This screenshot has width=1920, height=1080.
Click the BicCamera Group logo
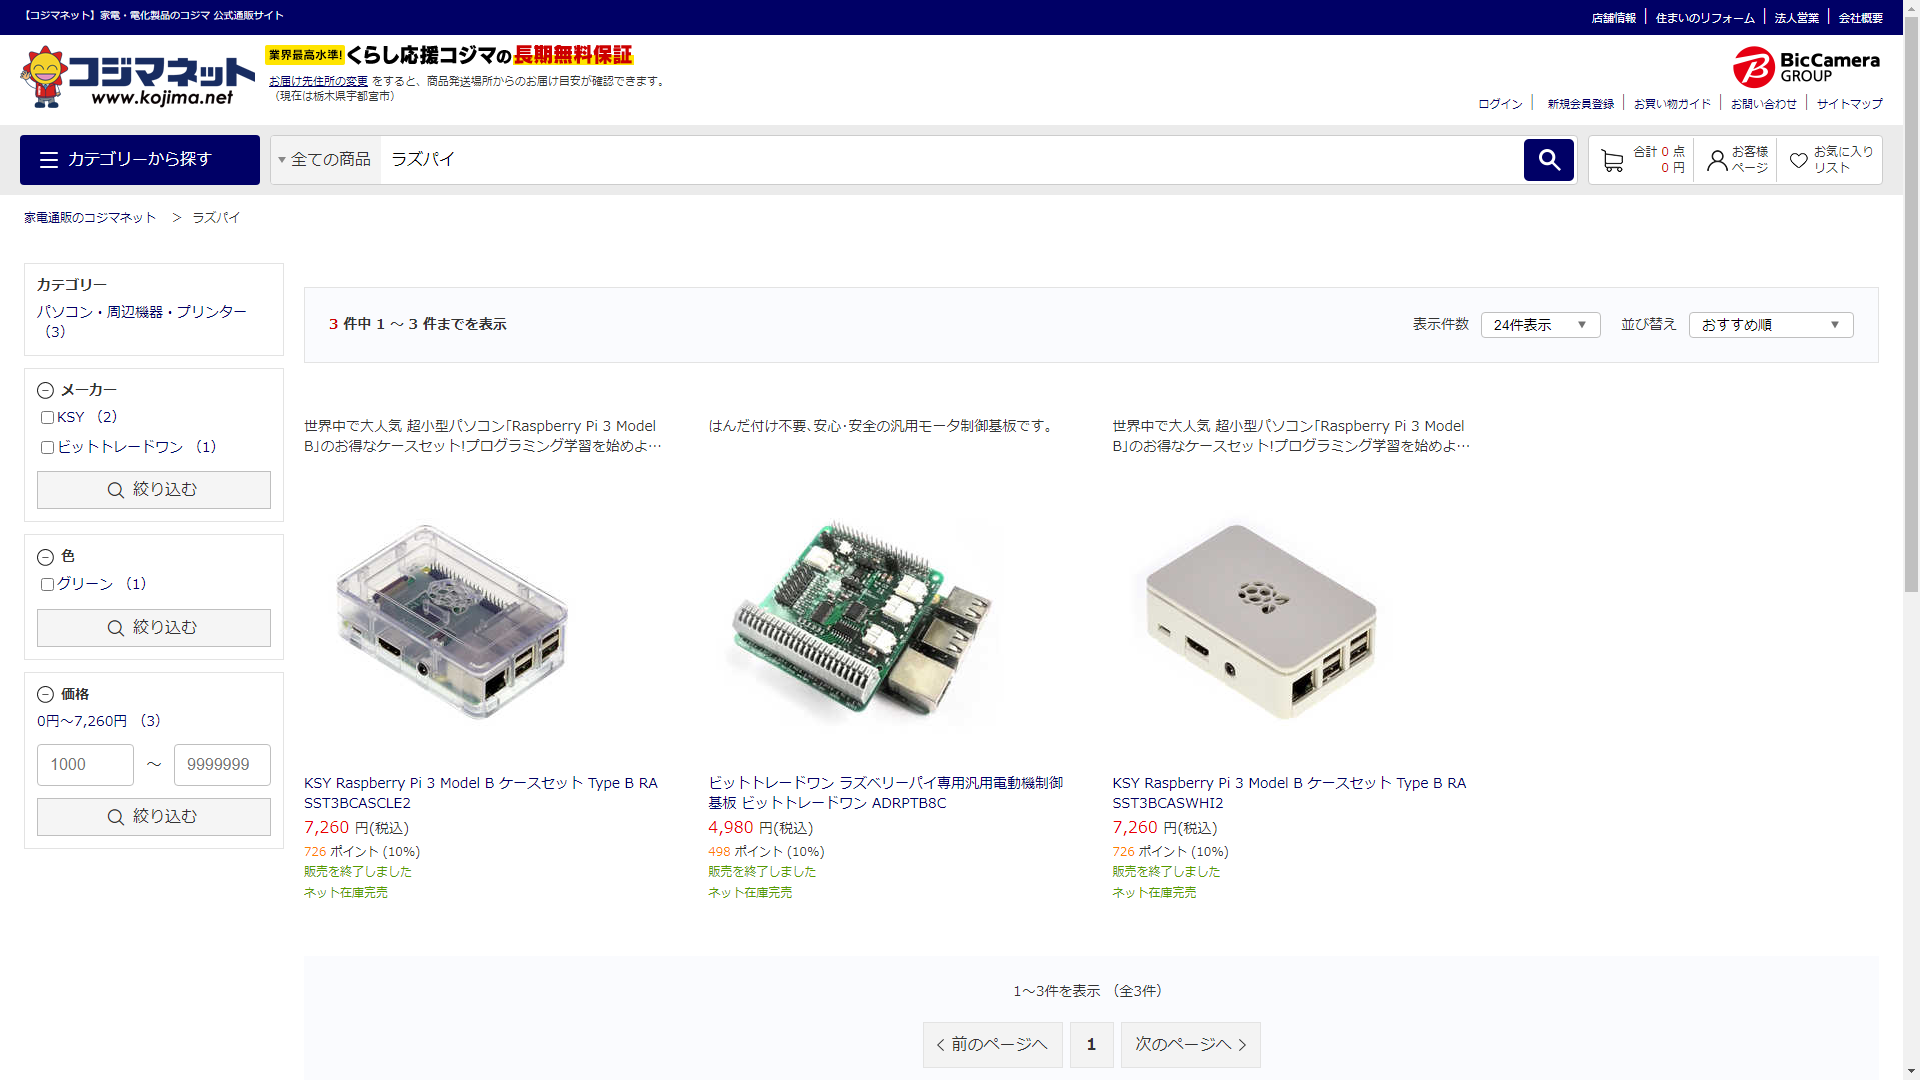tap(1806, 67)
